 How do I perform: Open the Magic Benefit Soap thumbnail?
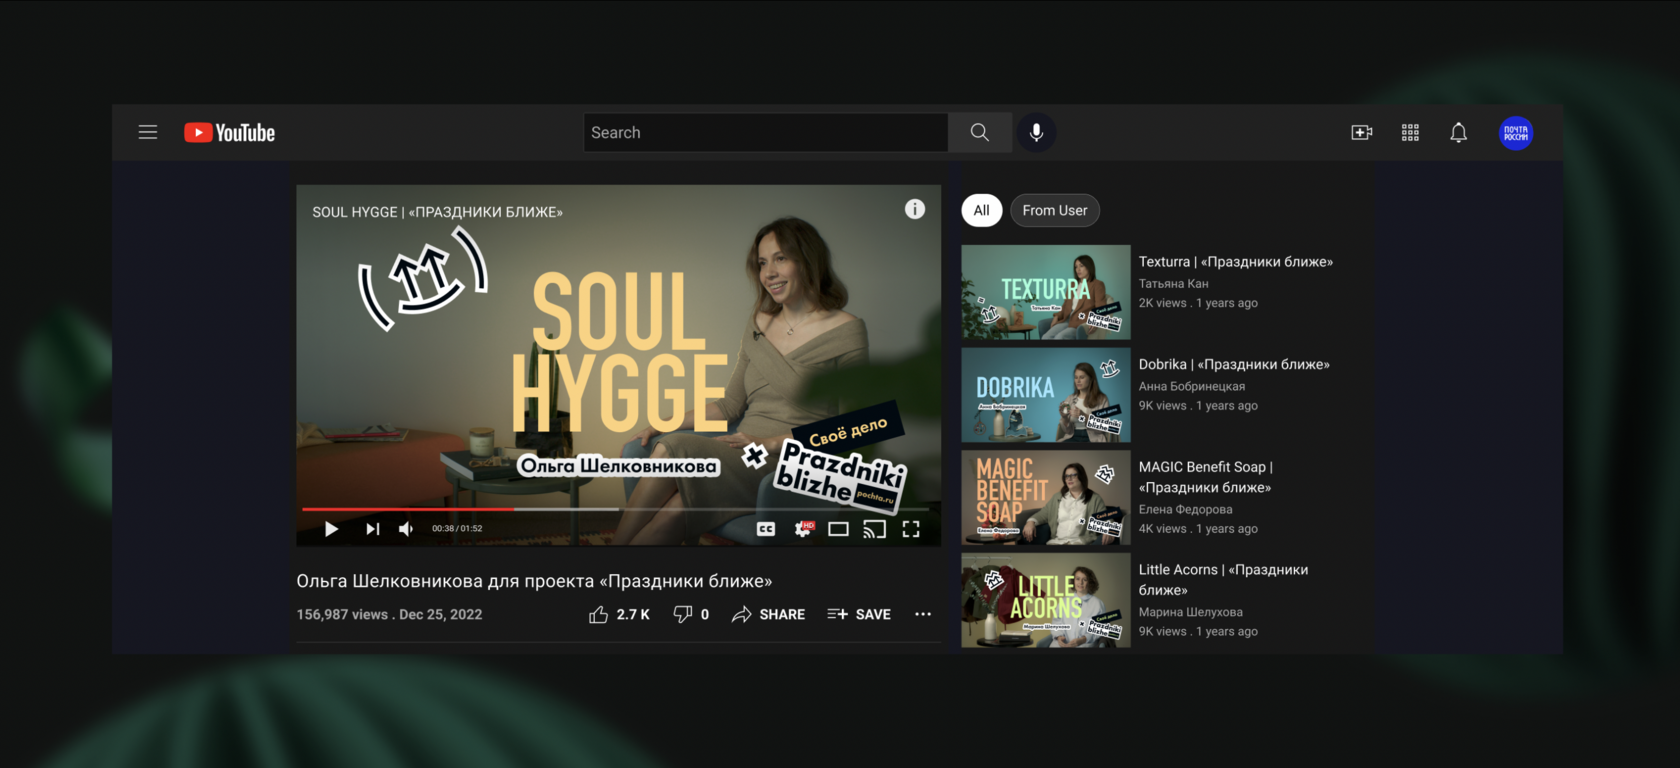click(x=1046, y=498)
